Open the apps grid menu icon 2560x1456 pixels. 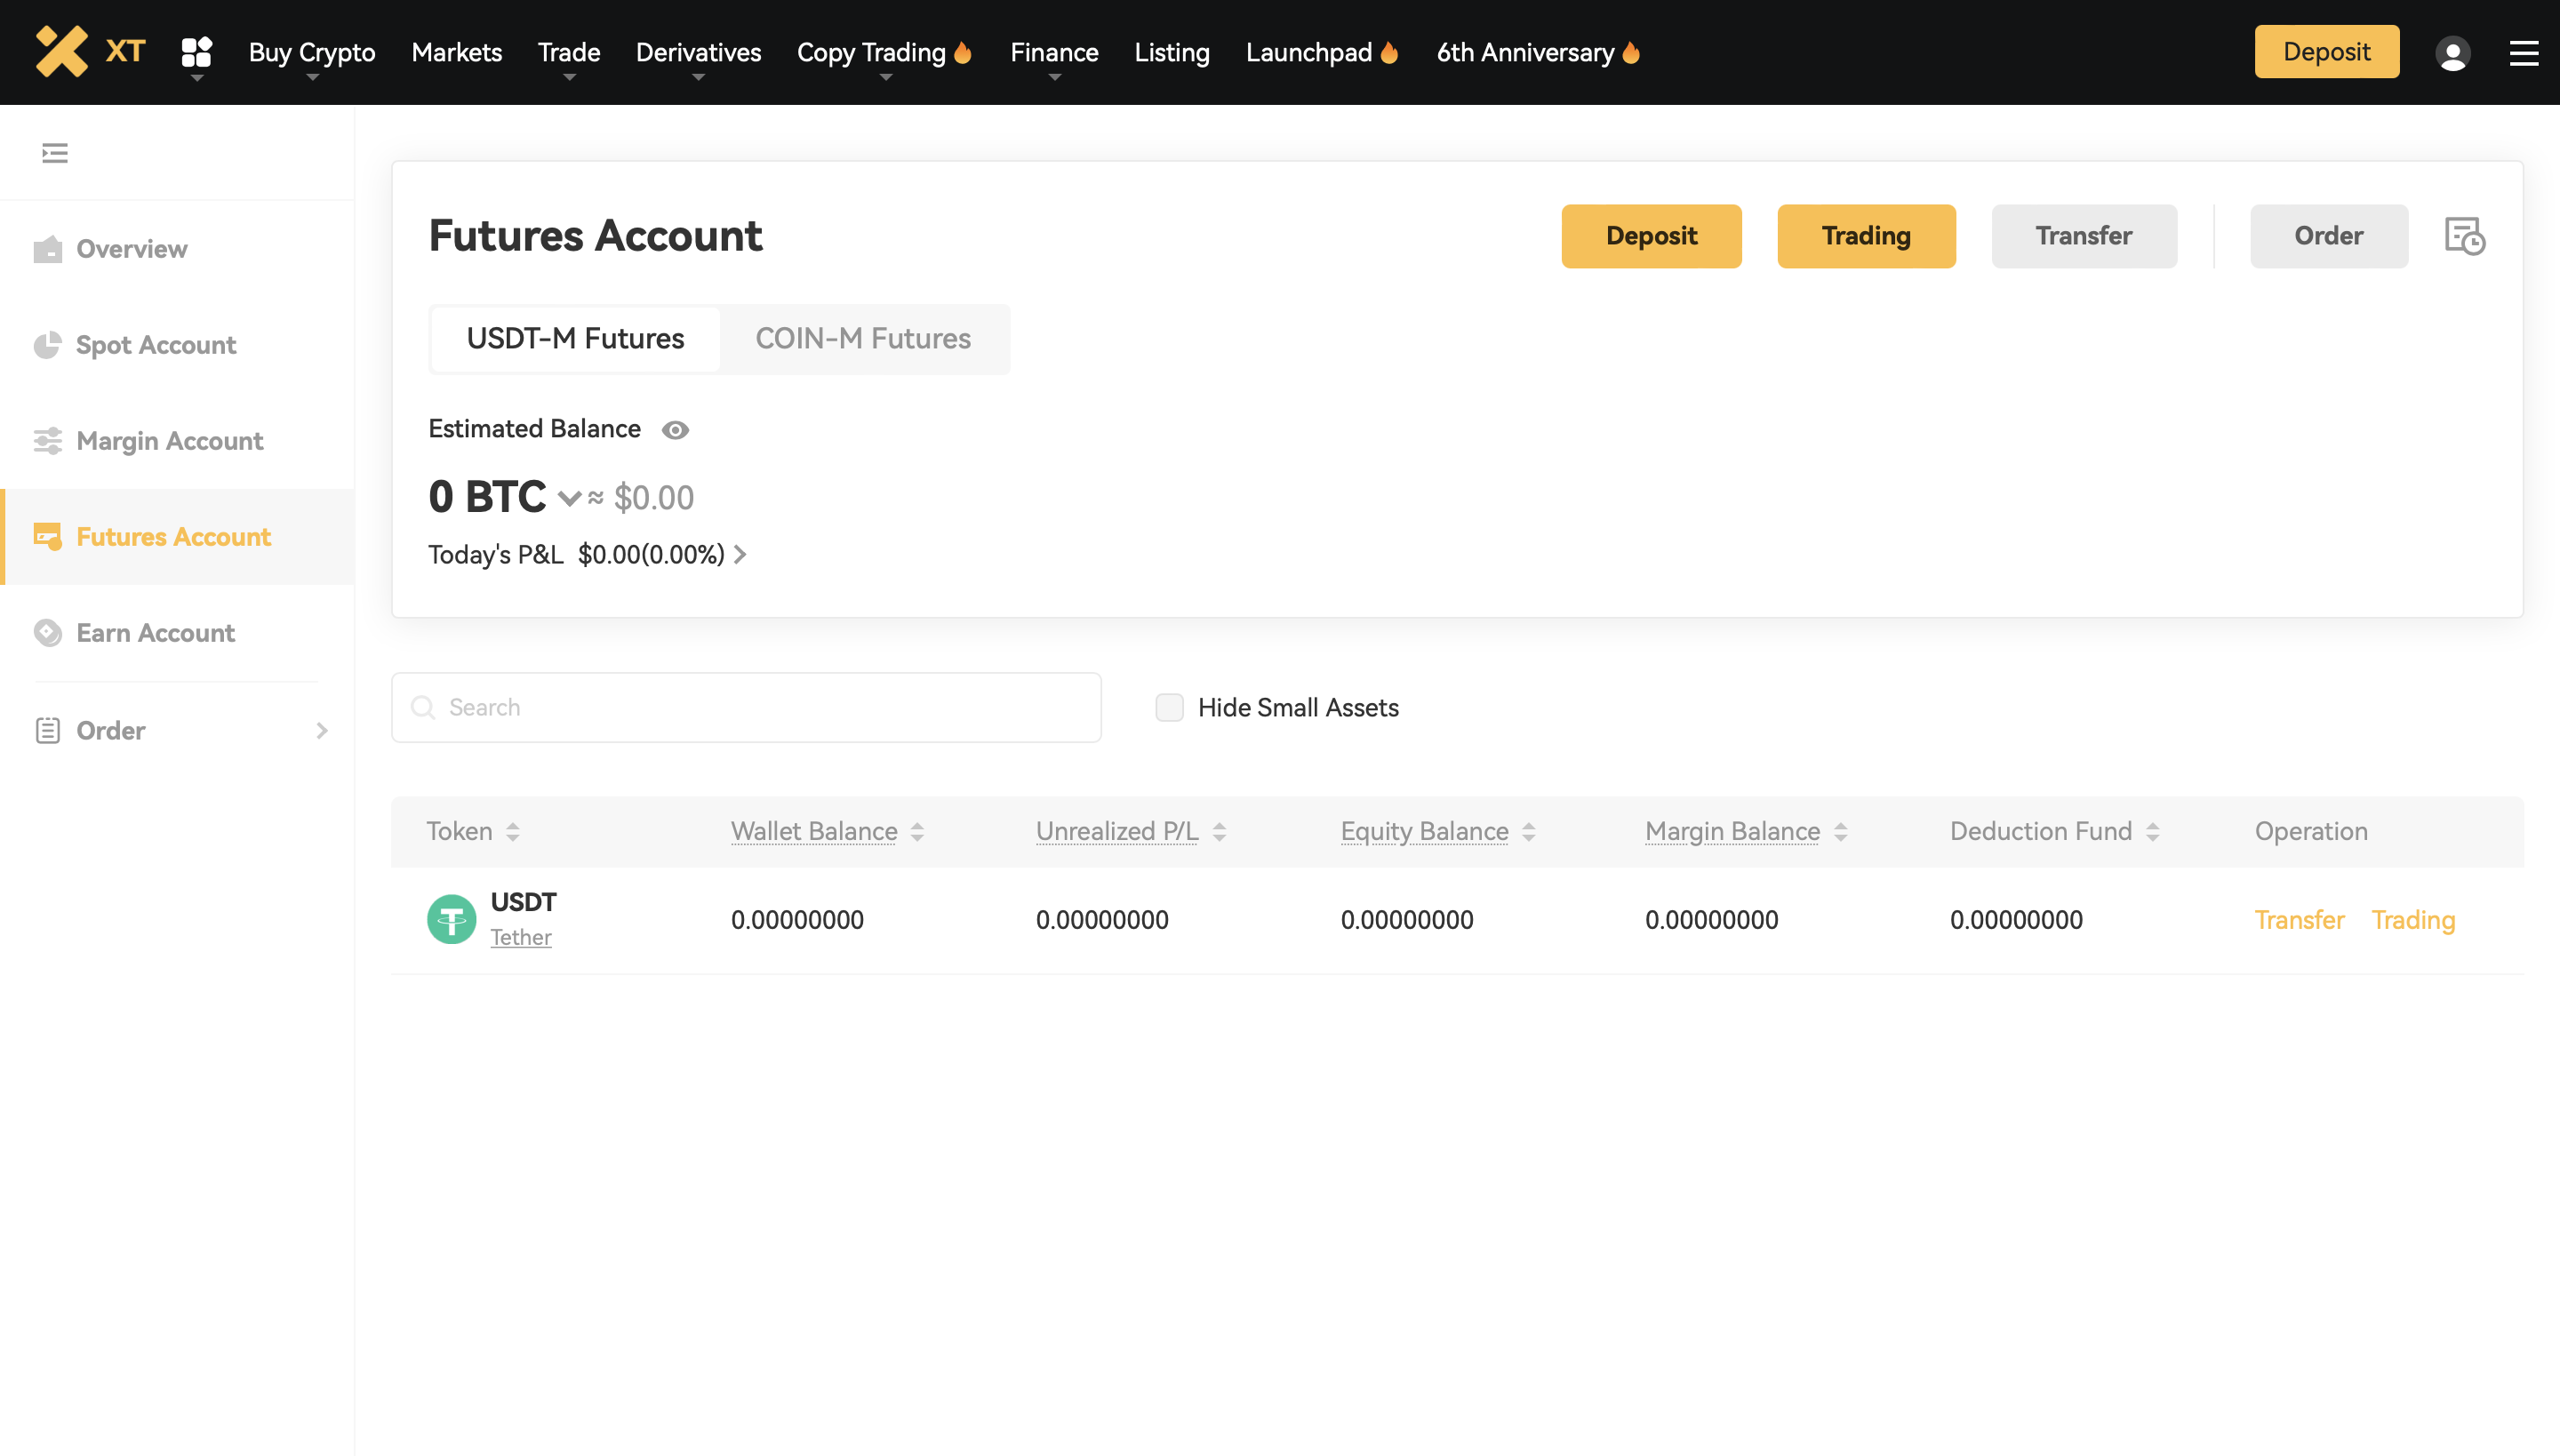point(197,52)
